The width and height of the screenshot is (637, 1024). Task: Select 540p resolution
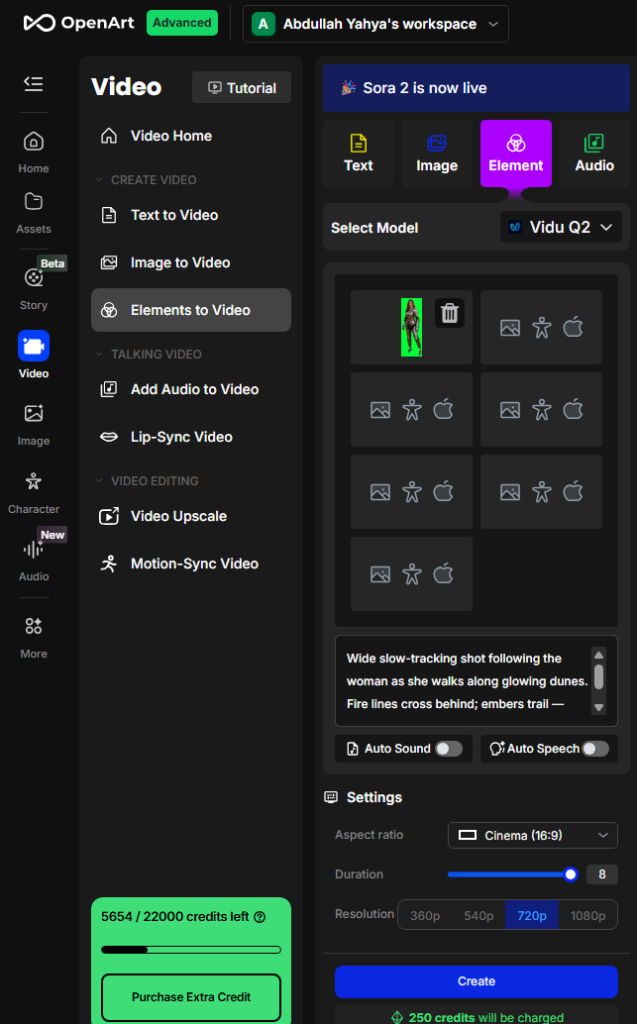tap(478, 916)
